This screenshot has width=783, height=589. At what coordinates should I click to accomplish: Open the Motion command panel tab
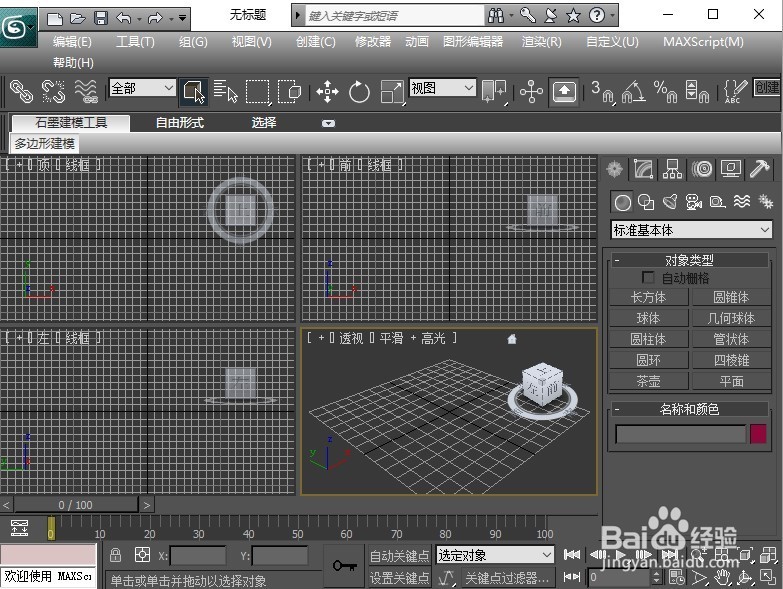(x=702, y=169)
